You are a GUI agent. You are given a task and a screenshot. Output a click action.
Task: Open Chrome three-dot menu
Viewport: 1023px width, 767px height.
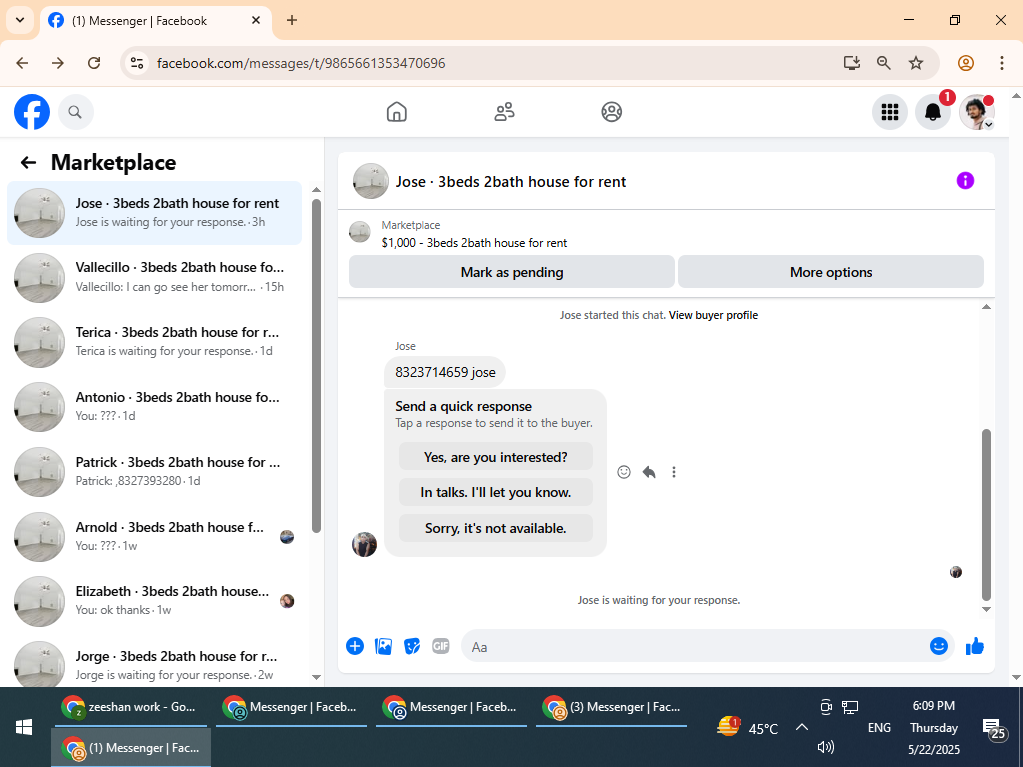(1001, 63)
